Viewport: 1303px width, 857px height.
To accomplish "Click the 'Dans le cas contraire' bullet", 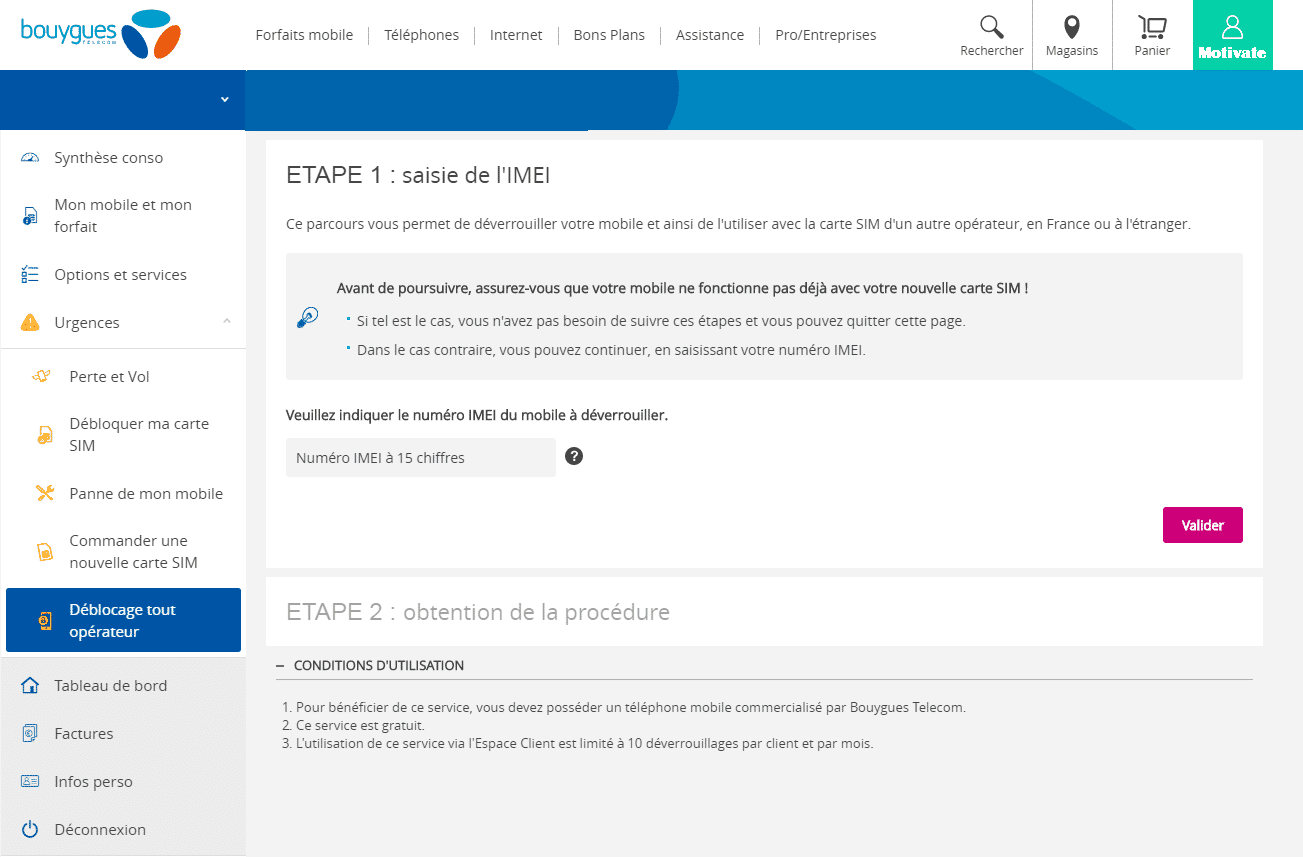I will point(611,350).
